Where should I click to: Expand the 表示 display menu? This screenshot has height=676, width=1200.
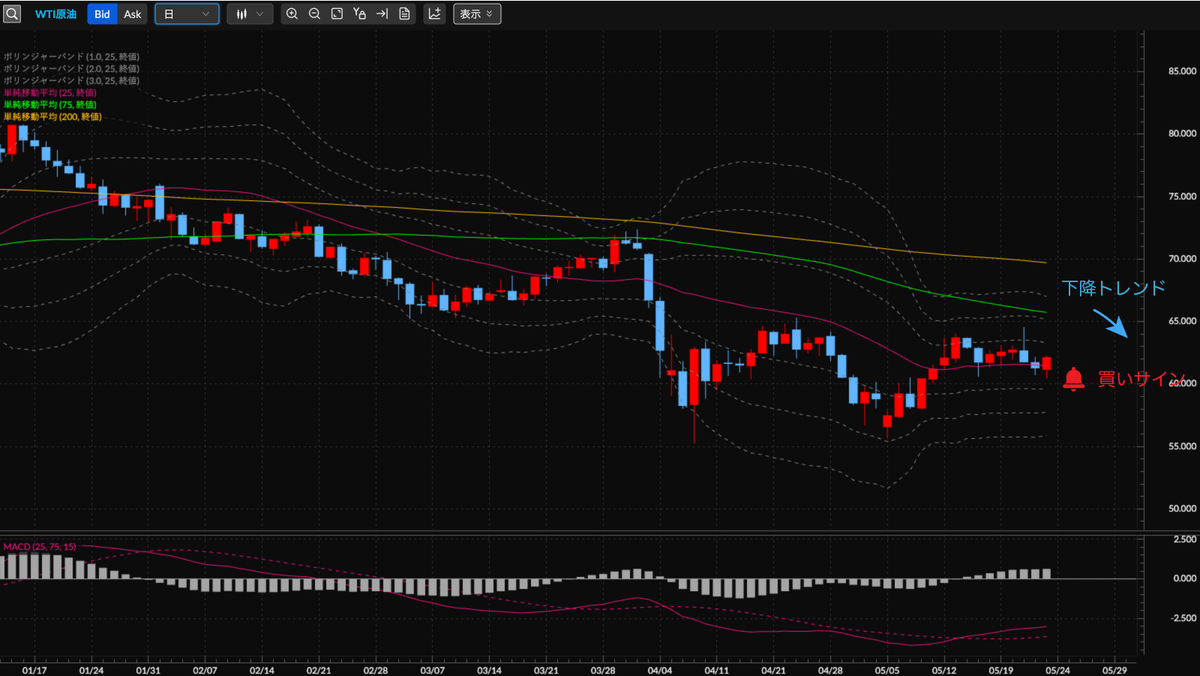477,14
